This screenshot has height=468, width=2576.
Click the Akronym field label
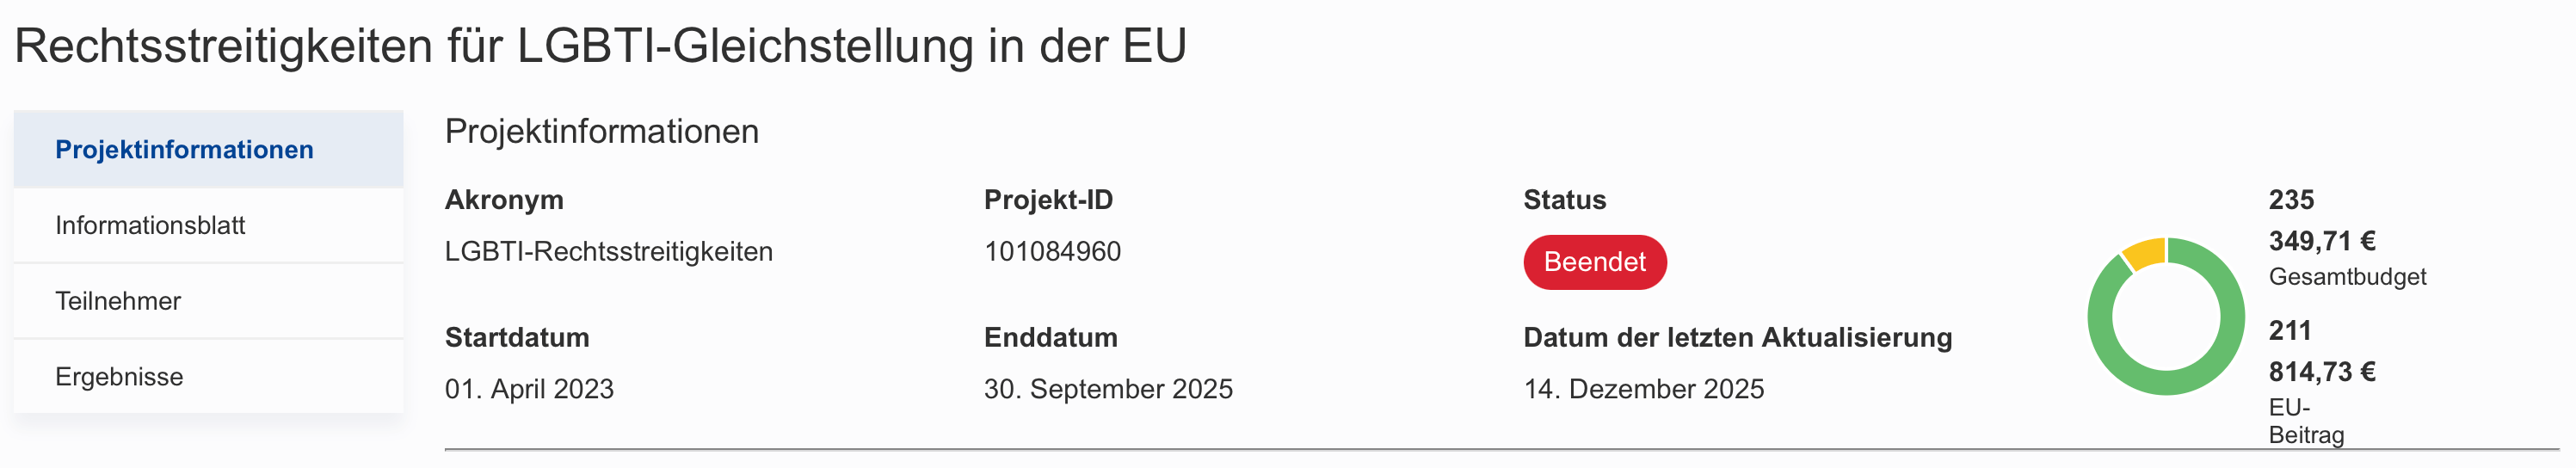click(504, 200)
